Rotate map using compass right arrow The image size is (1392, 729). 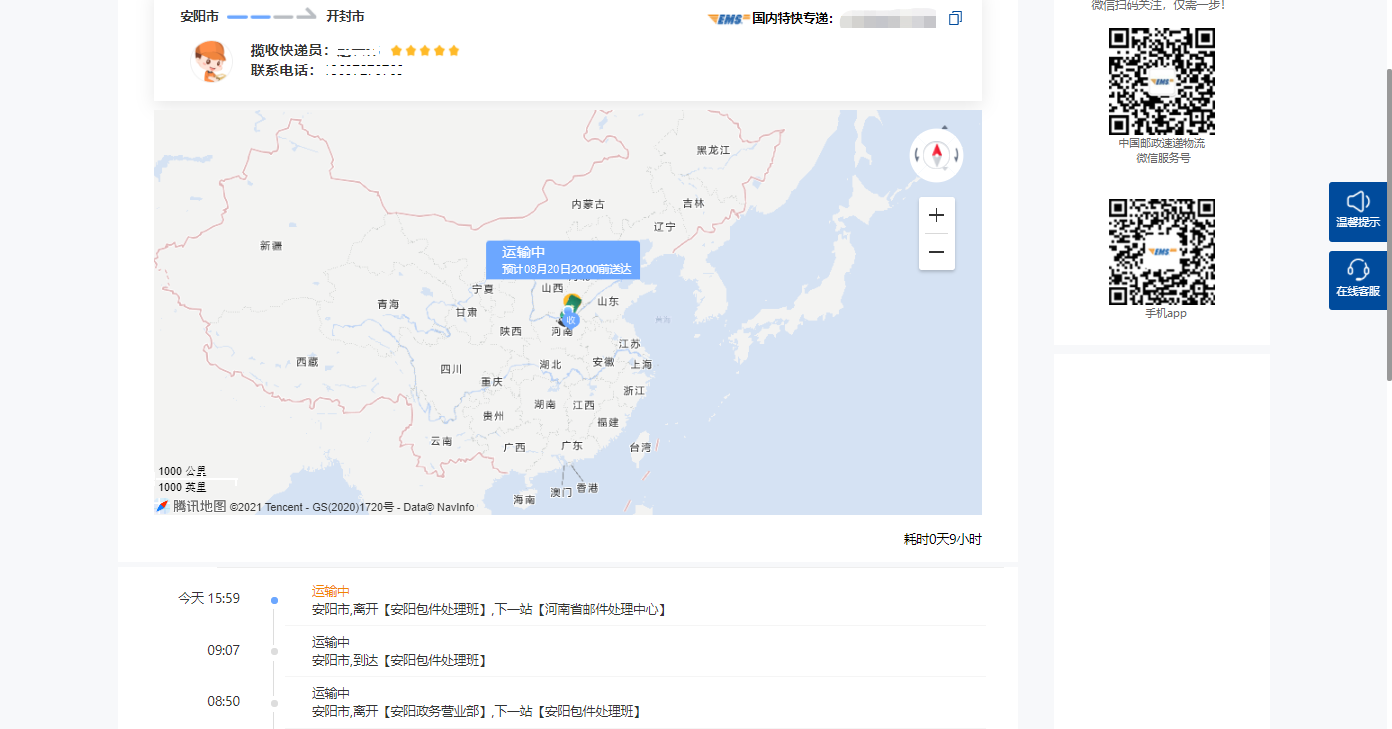(x=957, y=155)
